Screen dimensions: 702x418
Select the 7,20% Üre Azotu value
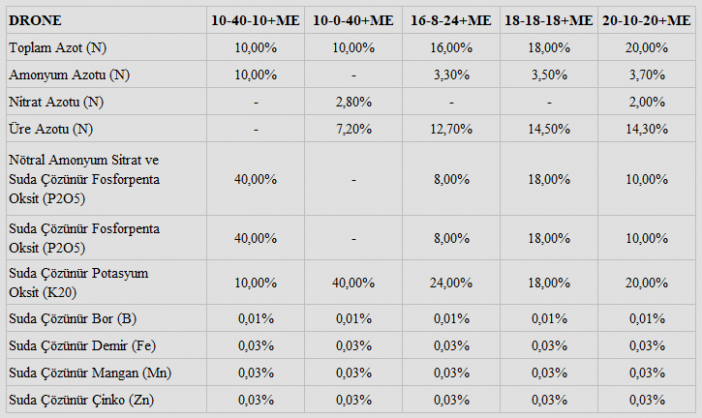(x=355, y=128)
